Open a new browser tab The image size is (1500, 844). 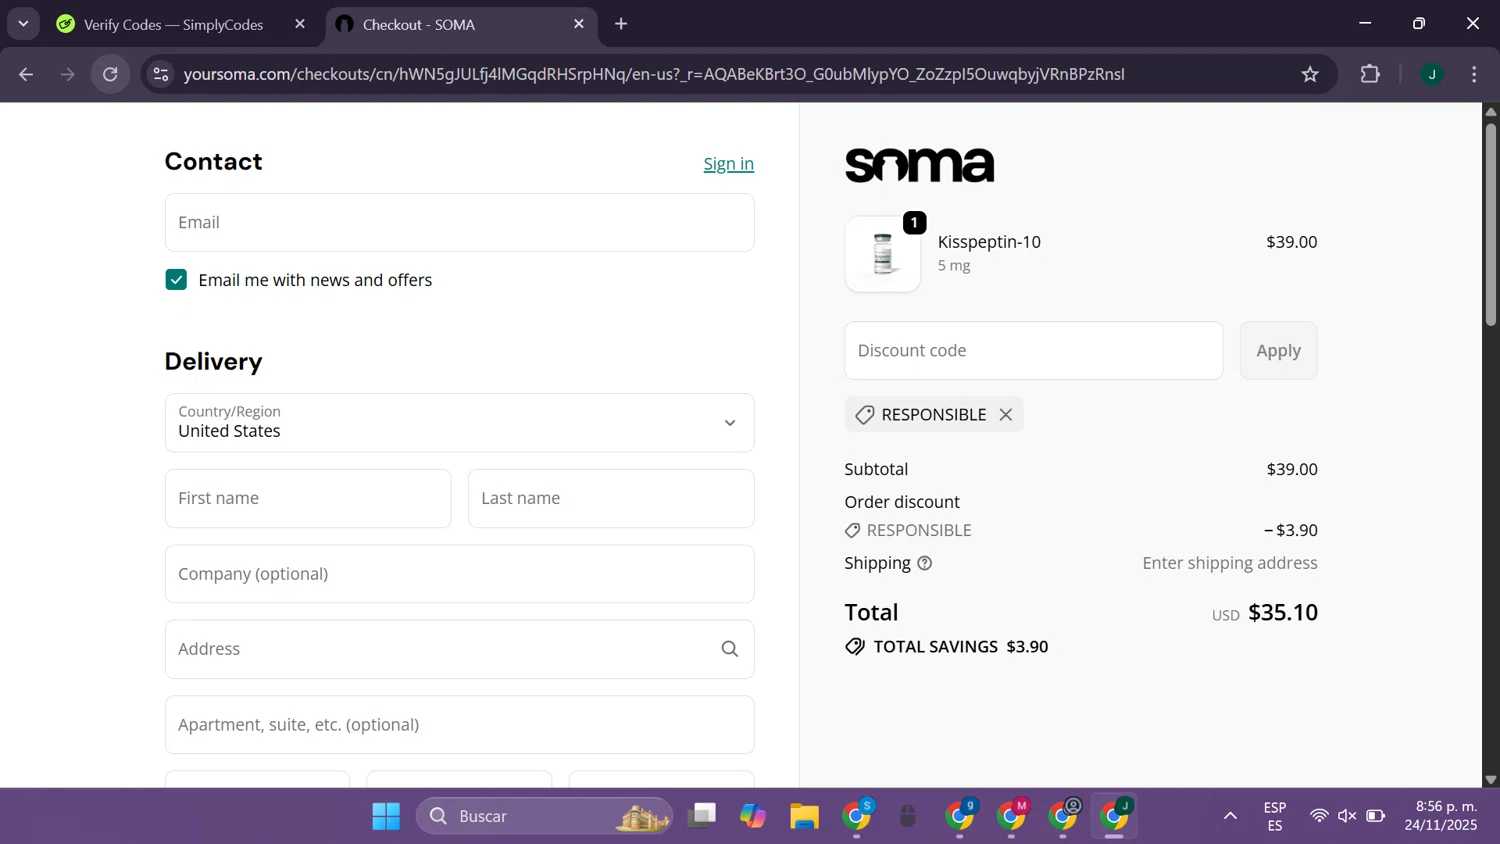621,24
